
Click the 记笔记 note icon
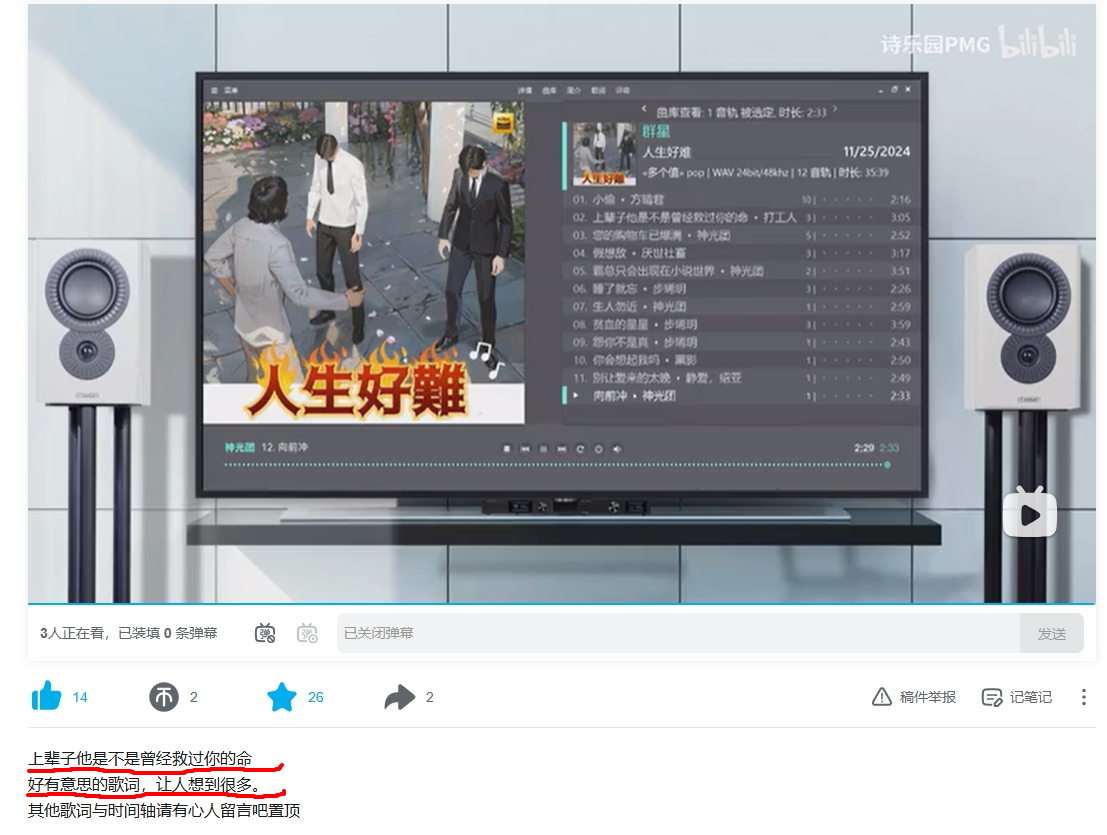click(x=992, y=697)
